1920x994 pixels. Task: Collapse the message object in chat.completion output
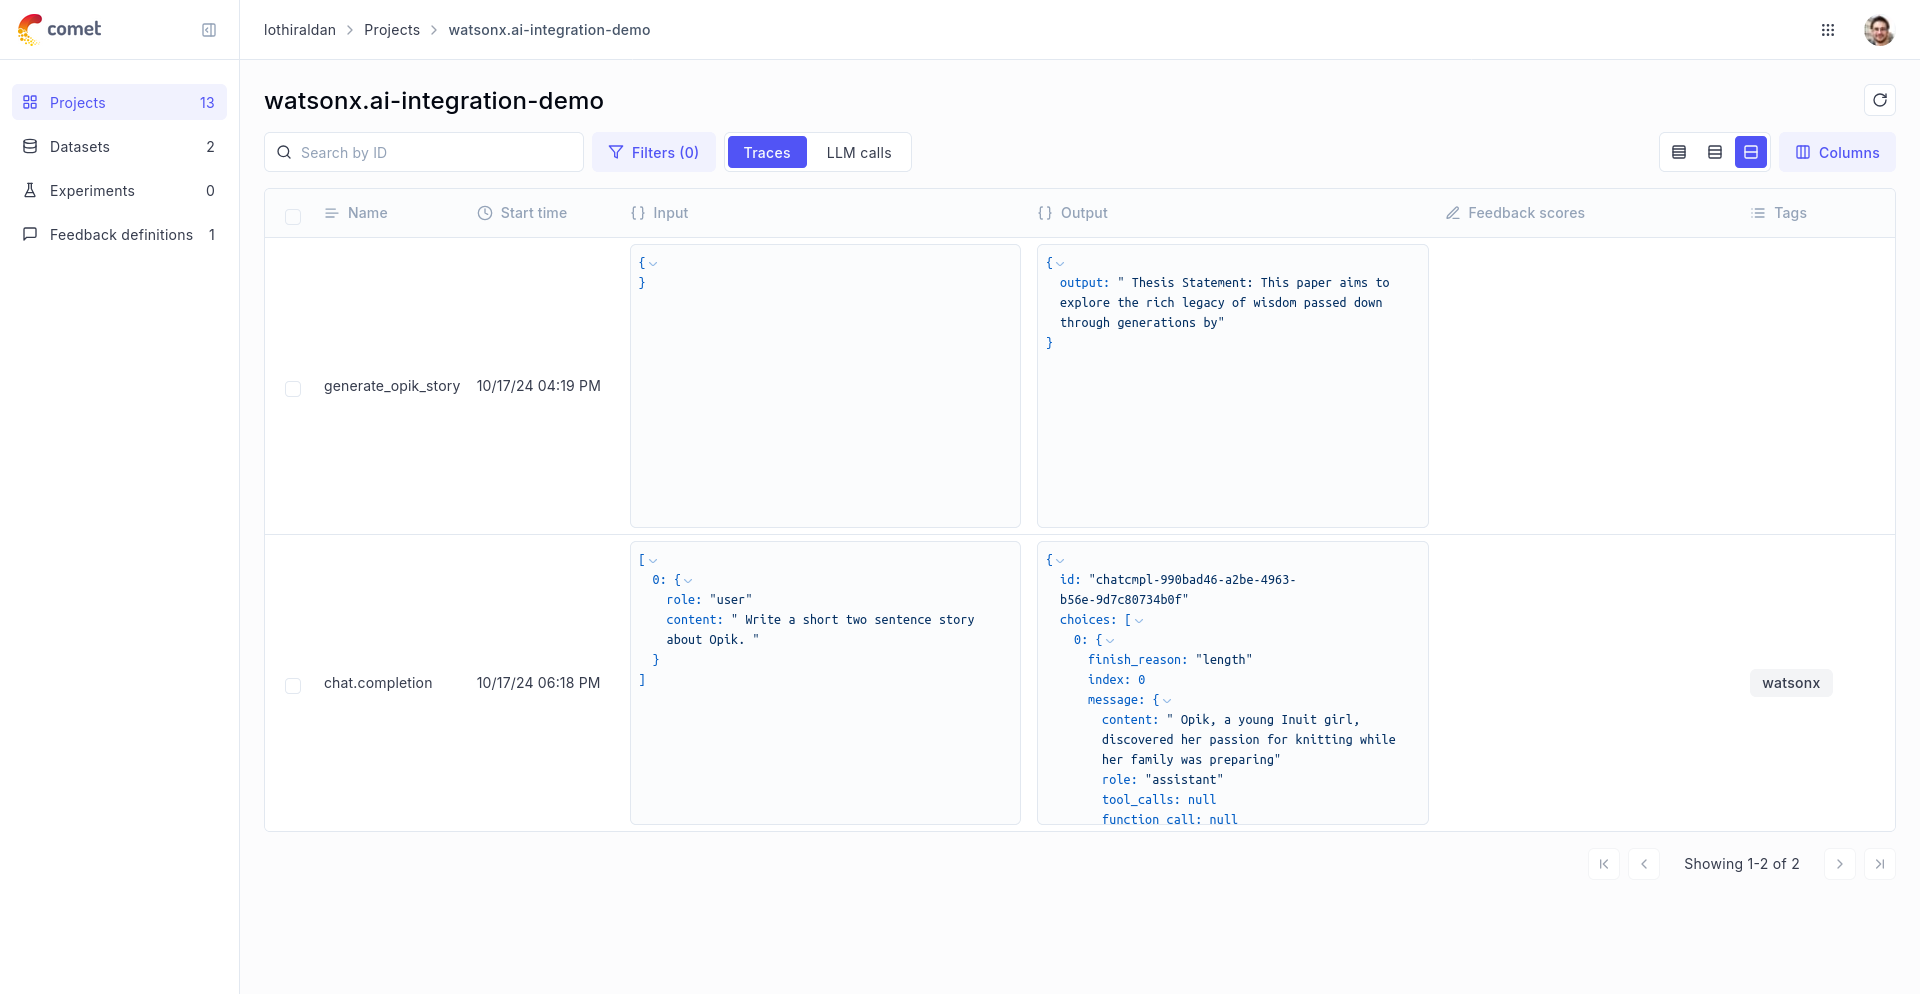tap(1167, 700)
